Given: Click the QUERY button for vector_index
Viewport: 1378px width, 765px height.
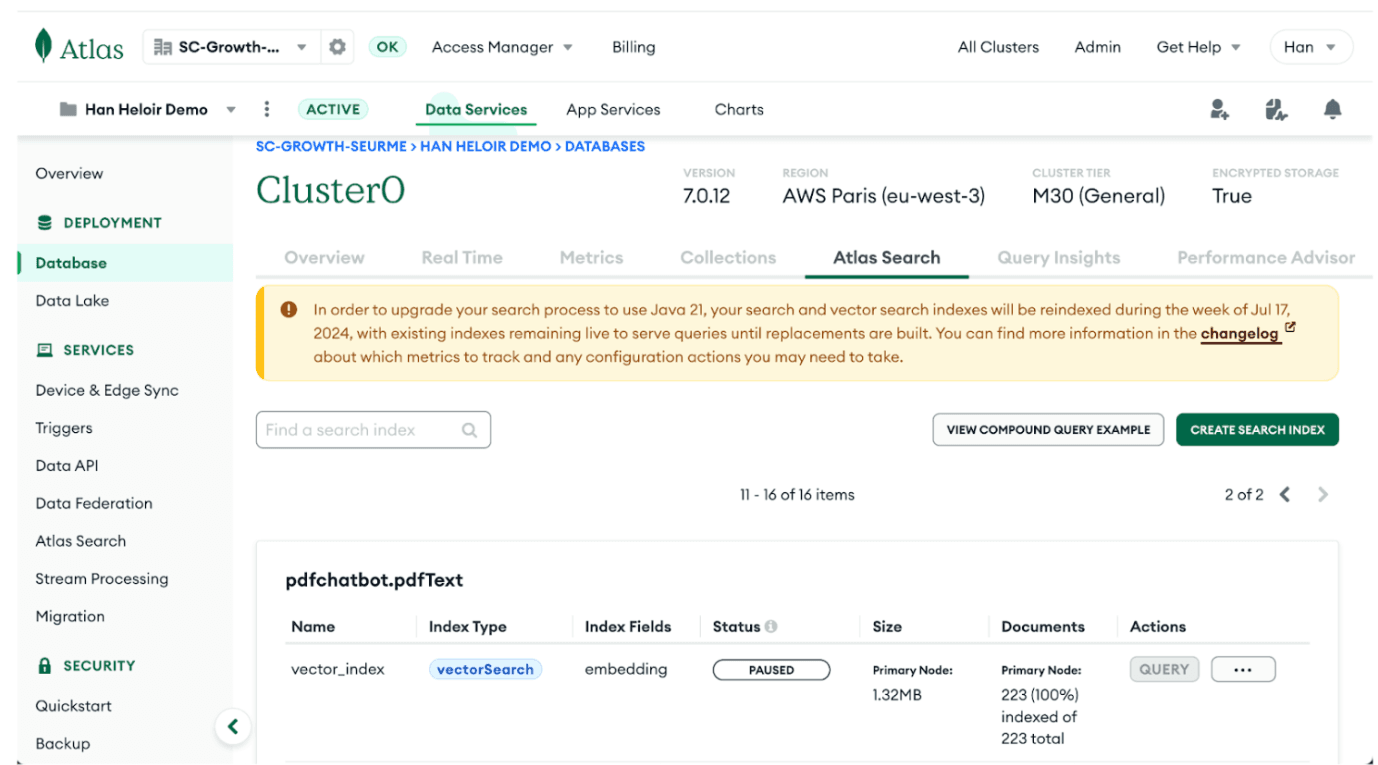Looking at the screenshot, I should coord(1164,670).
